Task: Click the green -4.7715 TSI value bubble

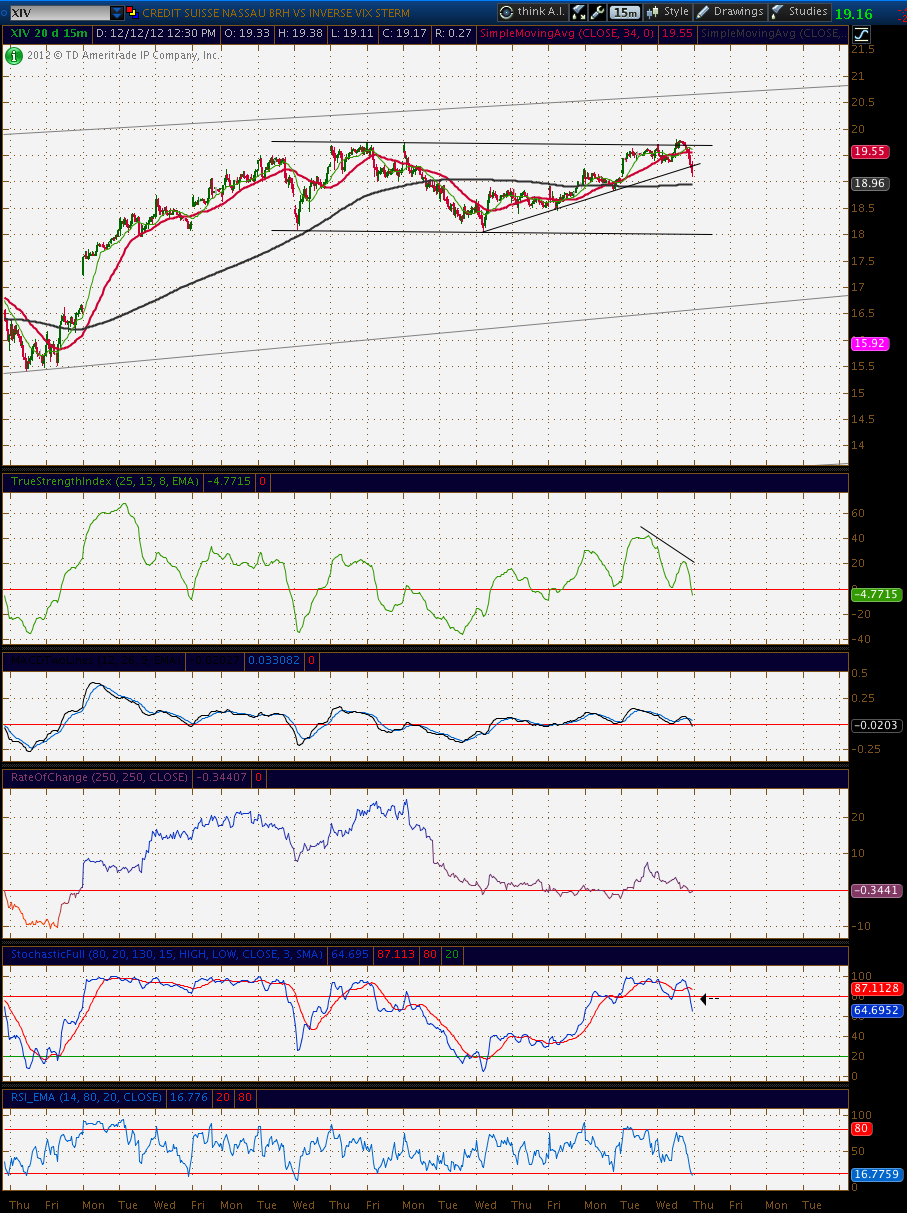Action: pyautogui.click(x=878, y=594)
